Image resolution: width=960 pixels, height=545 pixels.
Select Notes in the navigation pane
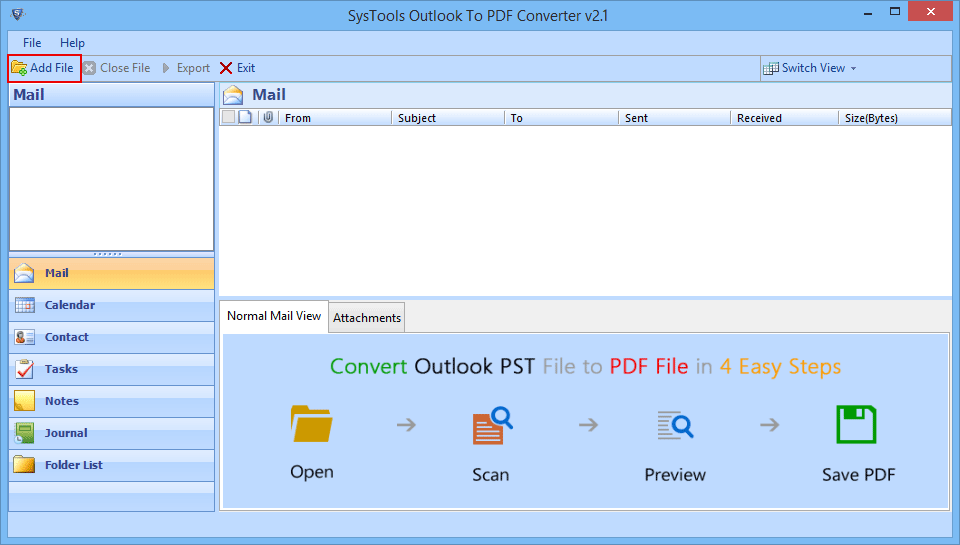click(x=111, y=401)
